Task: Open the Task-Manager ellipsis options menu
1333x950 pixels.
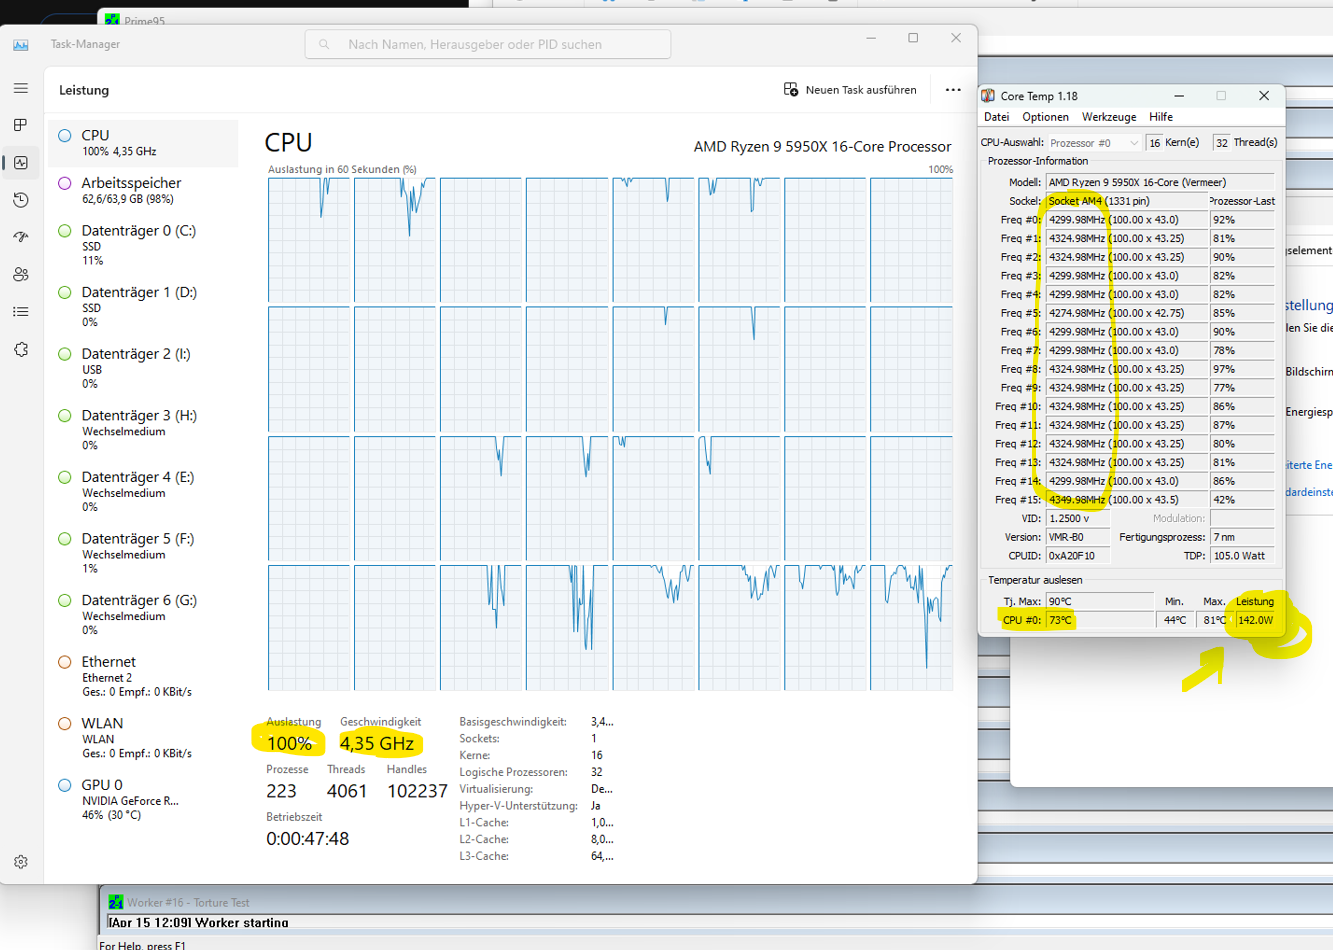Action: pyautogui.click(x=952, y=89)
